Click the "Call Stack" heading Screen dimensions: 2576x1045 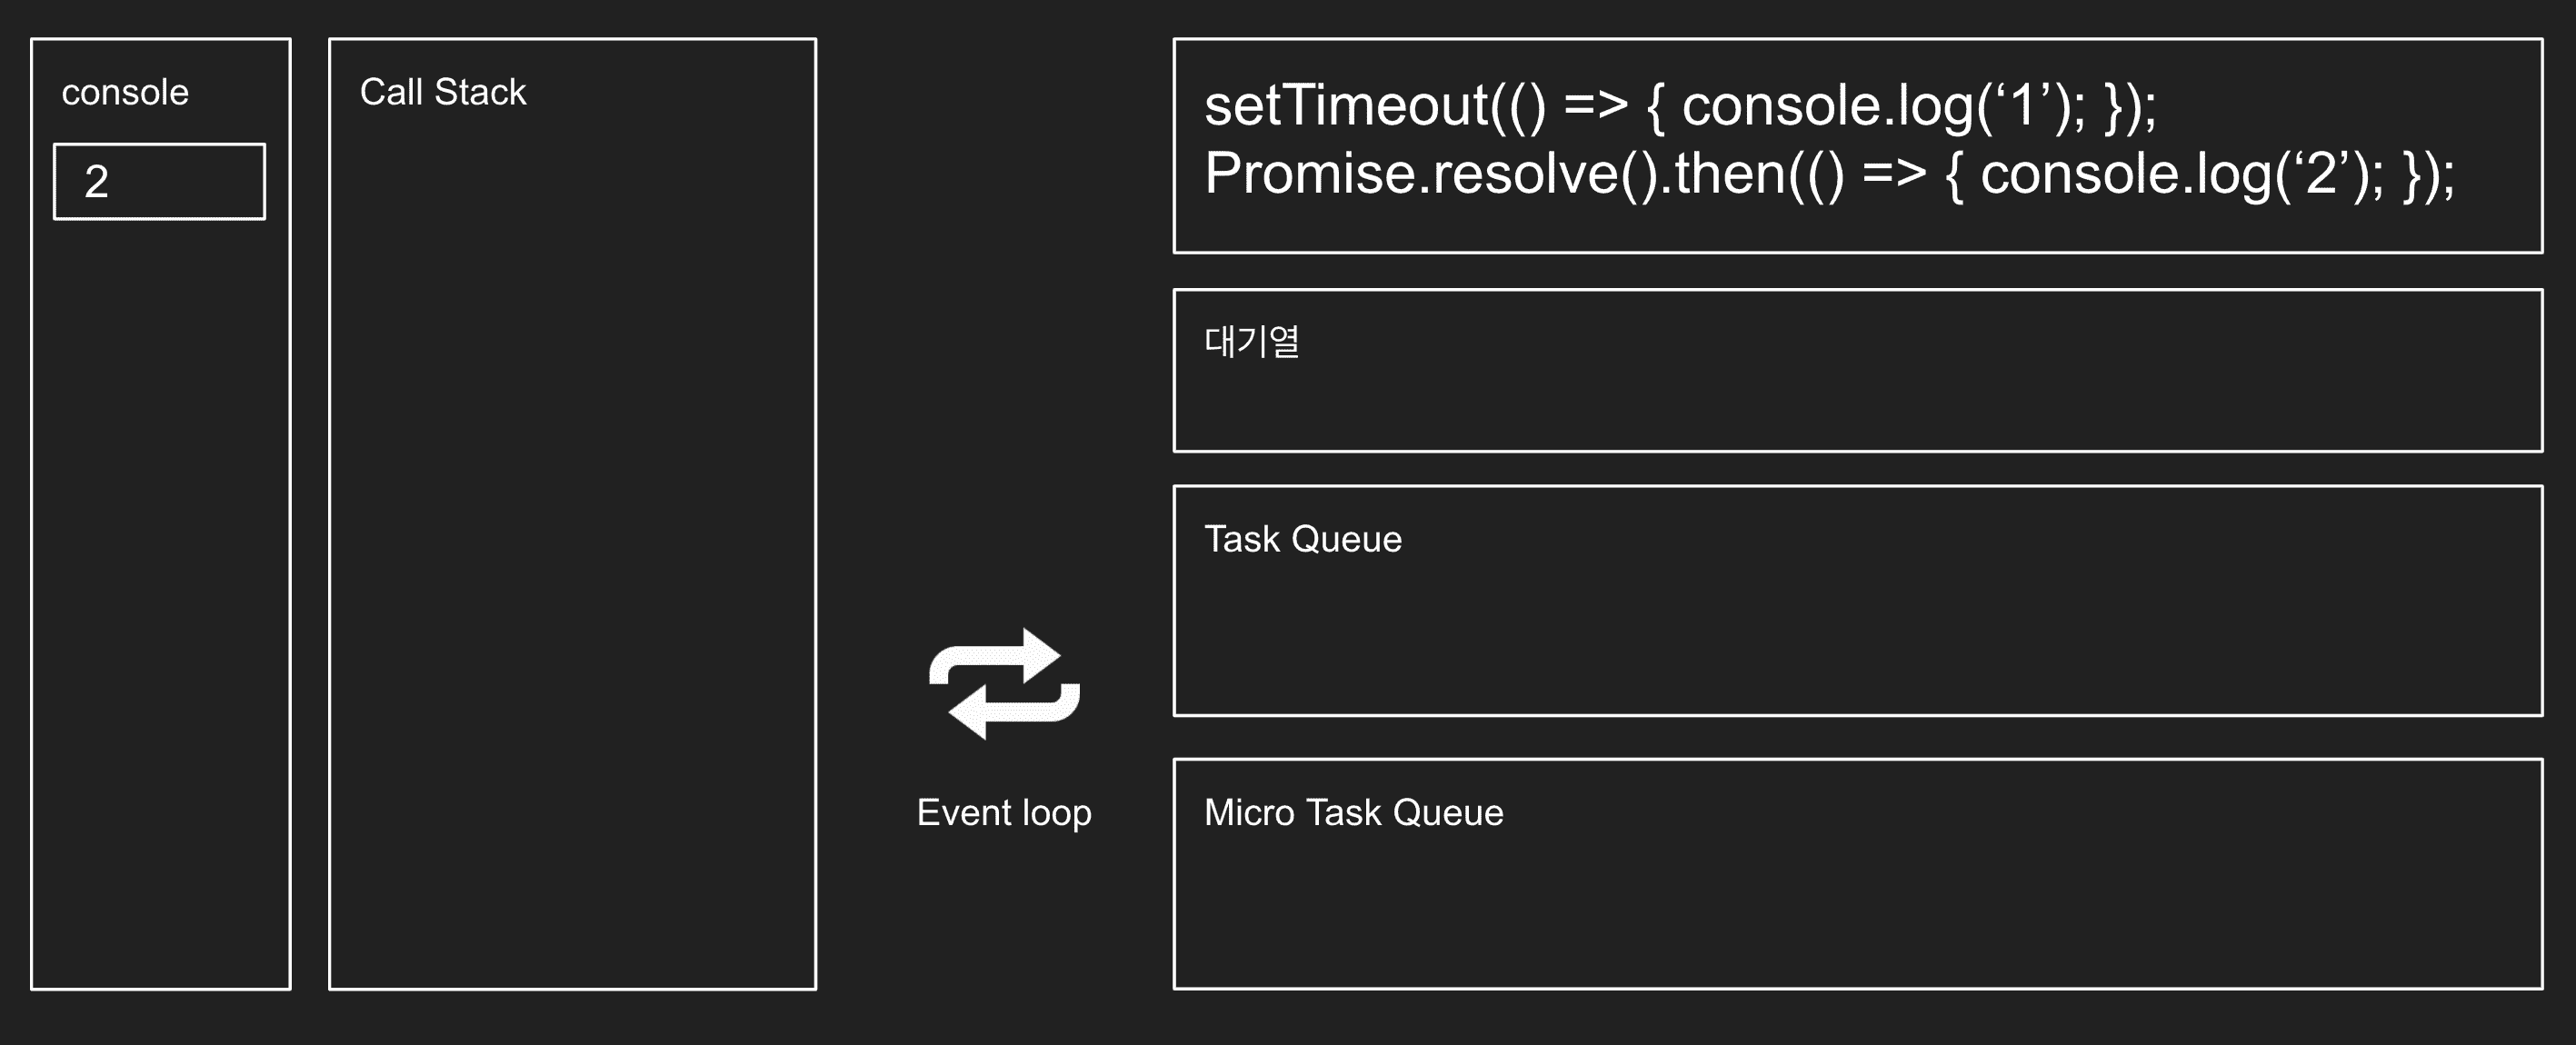442,92
